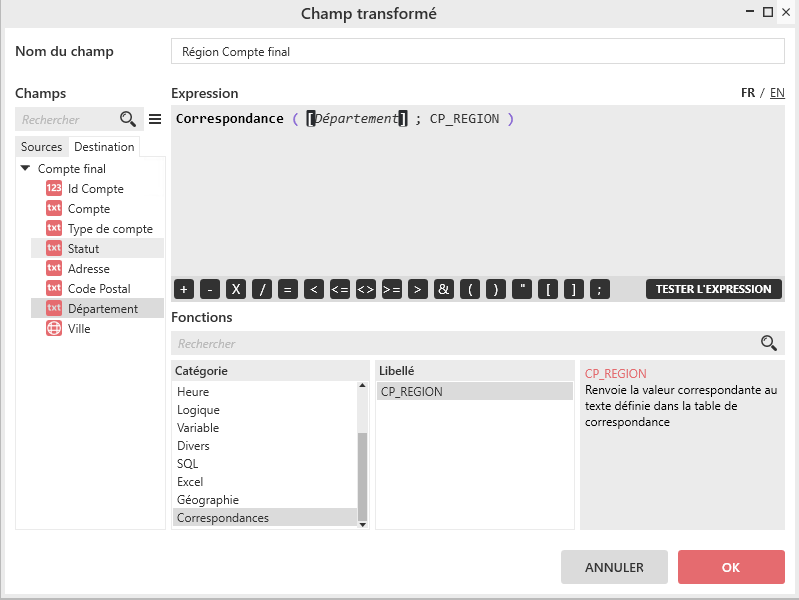Insert the less-than-or-equal operator
799x600 pixels.
tap(340, 289)
